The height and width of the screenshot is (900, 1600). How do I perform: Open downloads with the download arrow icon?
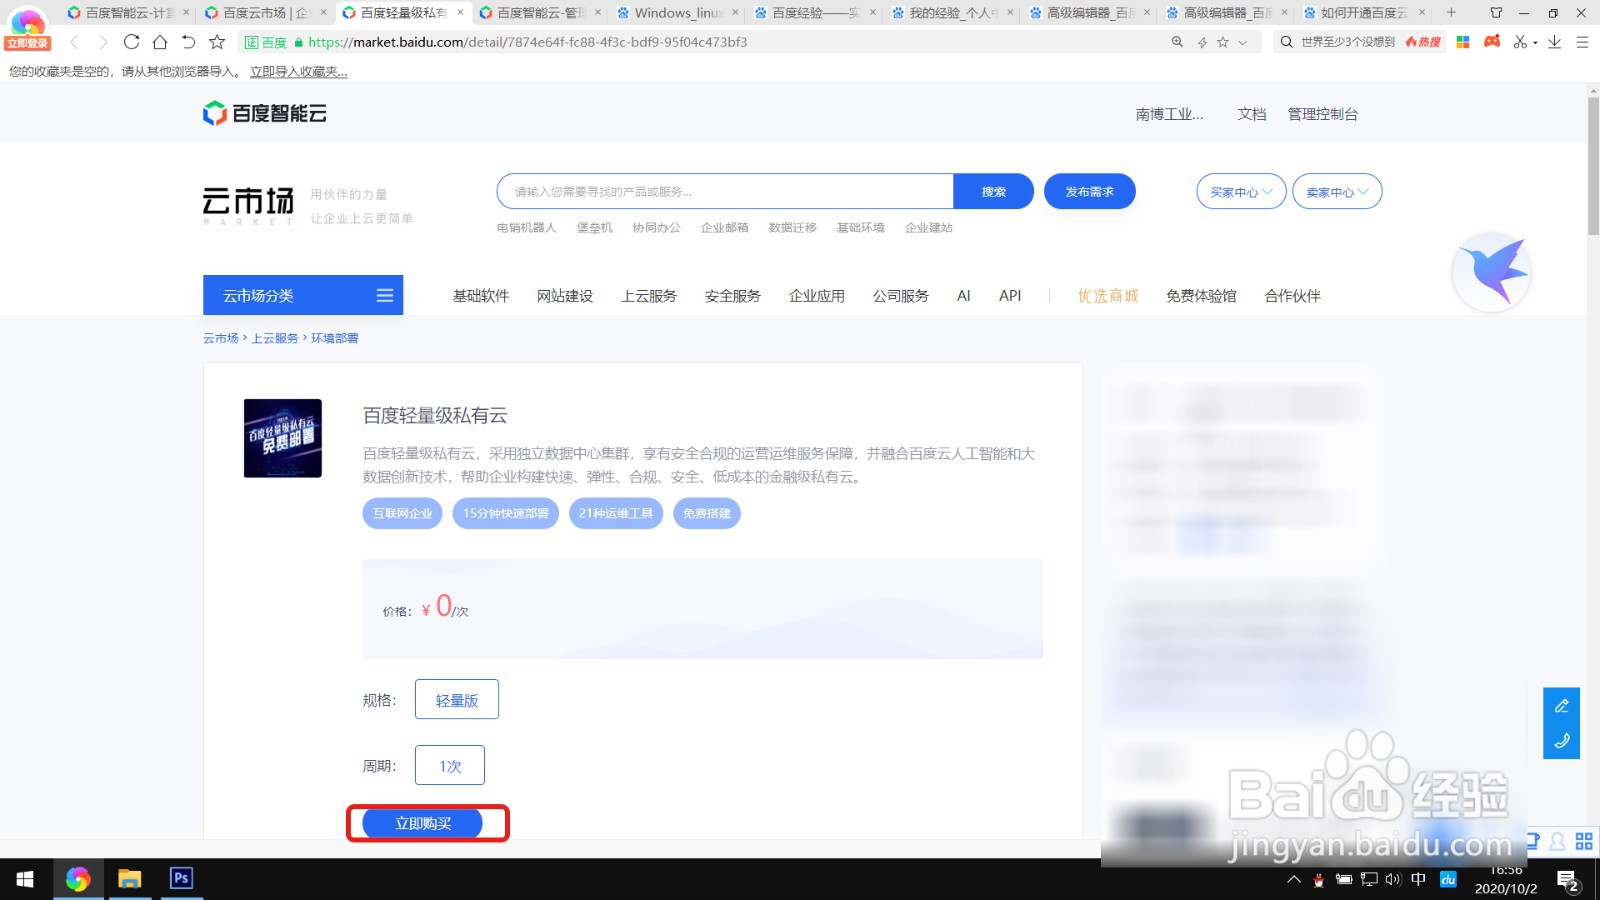[1554, 42]
